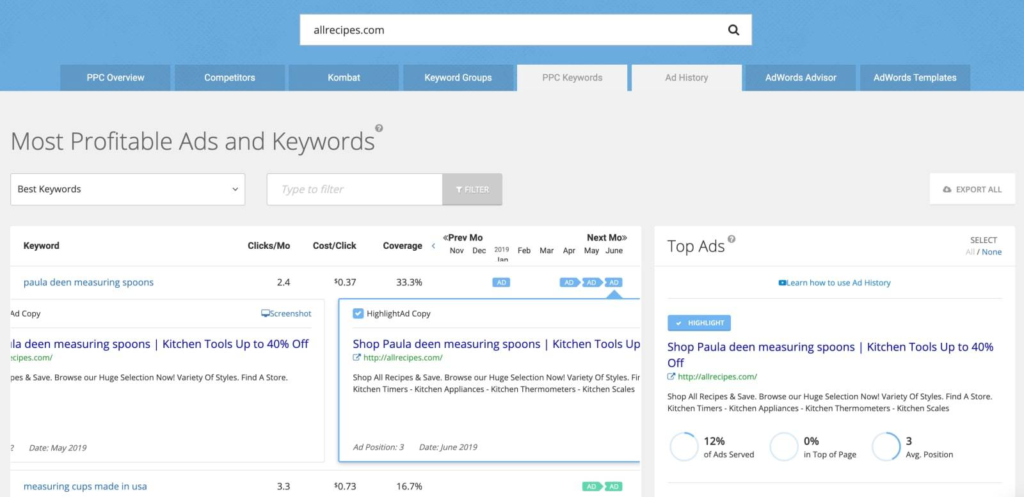Screen dimensions: 1024x497
Task: Click AD badge under 2019 Jan column
Action: [501, 283]
